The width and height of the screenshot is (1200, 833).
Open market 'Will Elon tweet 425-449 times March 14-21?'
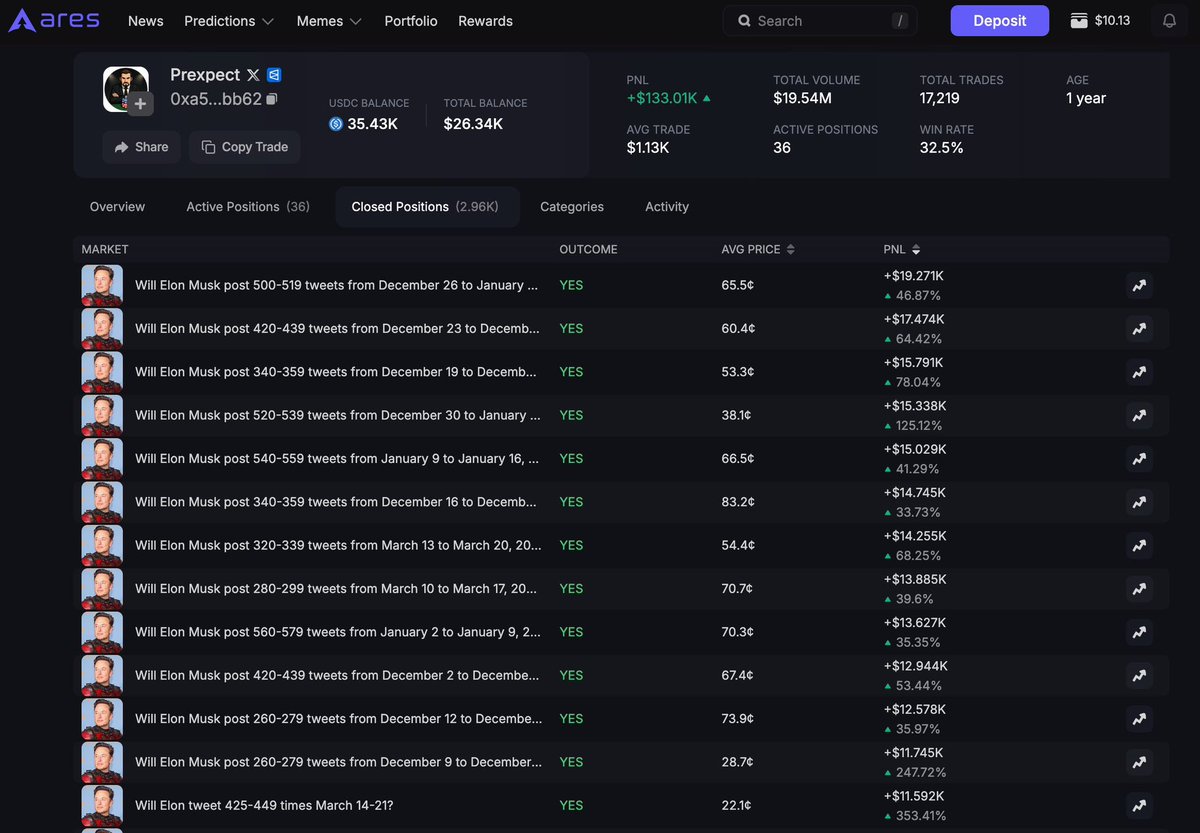pos(264,806)
